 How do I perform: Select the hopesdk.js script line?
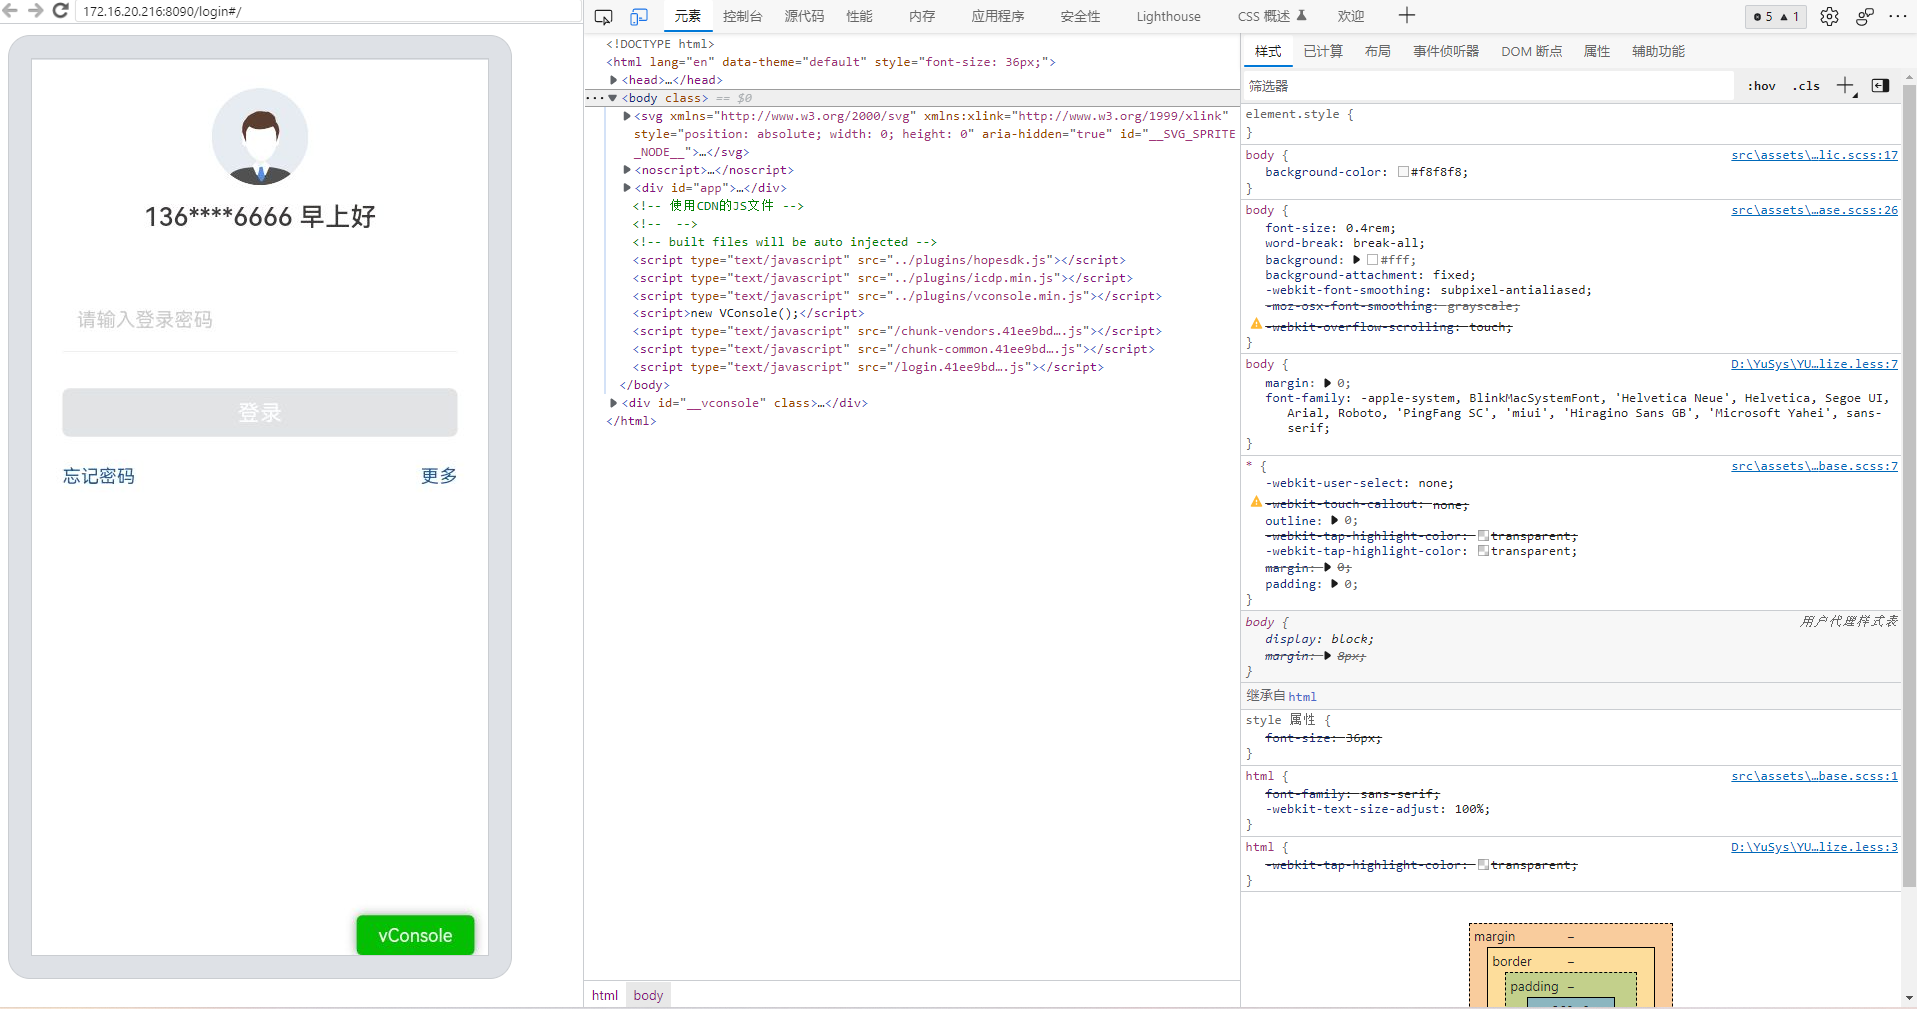tap(879, 260)
